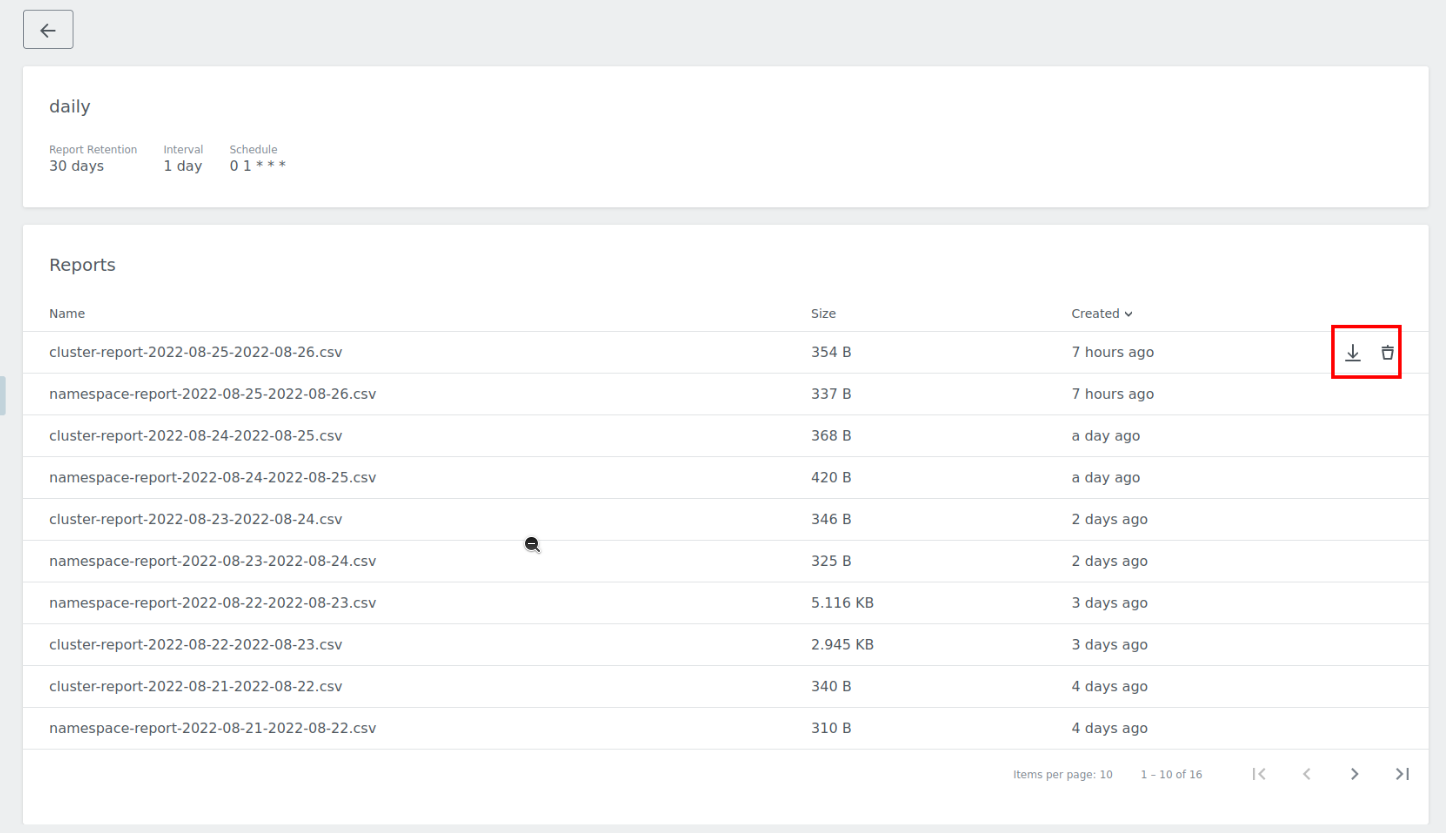Screen dimensions: 1450x833
Task: Select the Reports section heading
Action: click(x=82, y=264)
